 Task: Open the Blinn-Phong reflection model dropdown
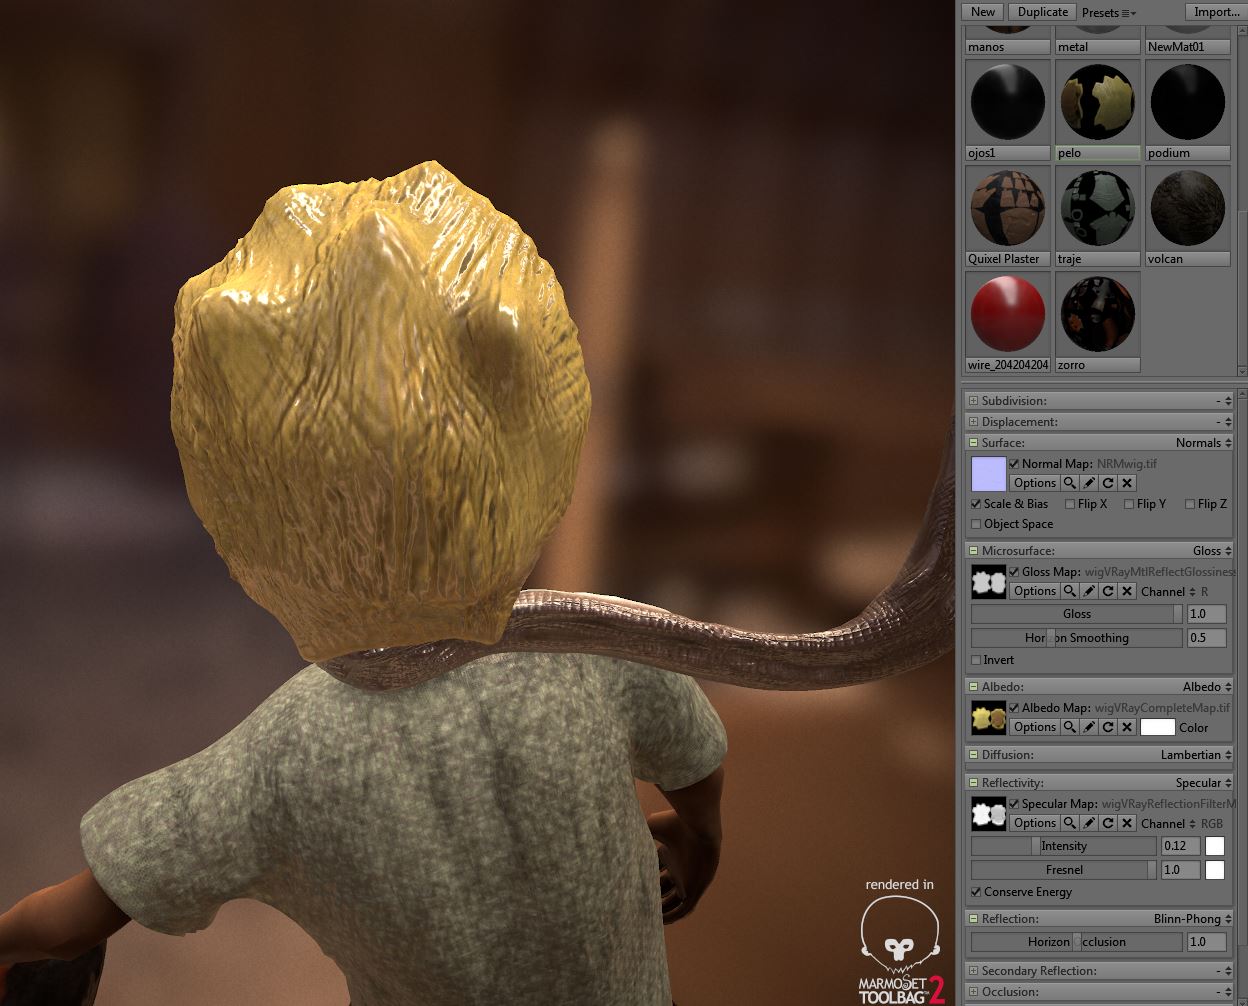pos(1192,919)
